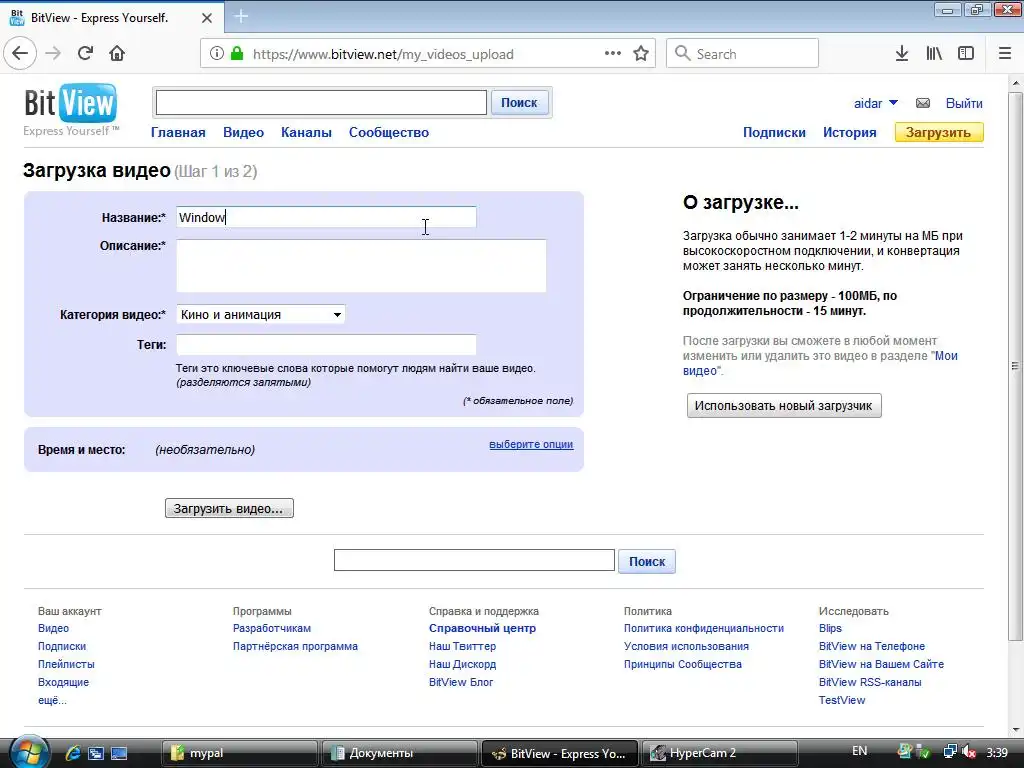Open the Категория видео dropdown
This screenshot has height=768, width=1024.
point(261,314)
